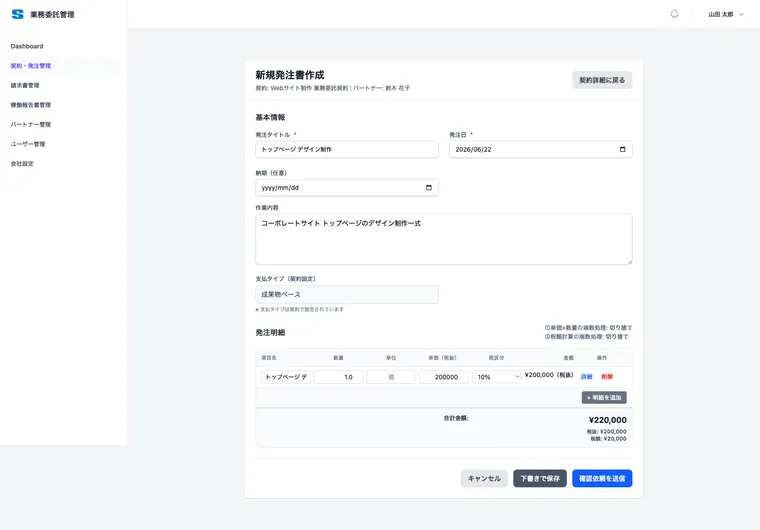Click the ＋明細を追加 button

pos(604,398)
